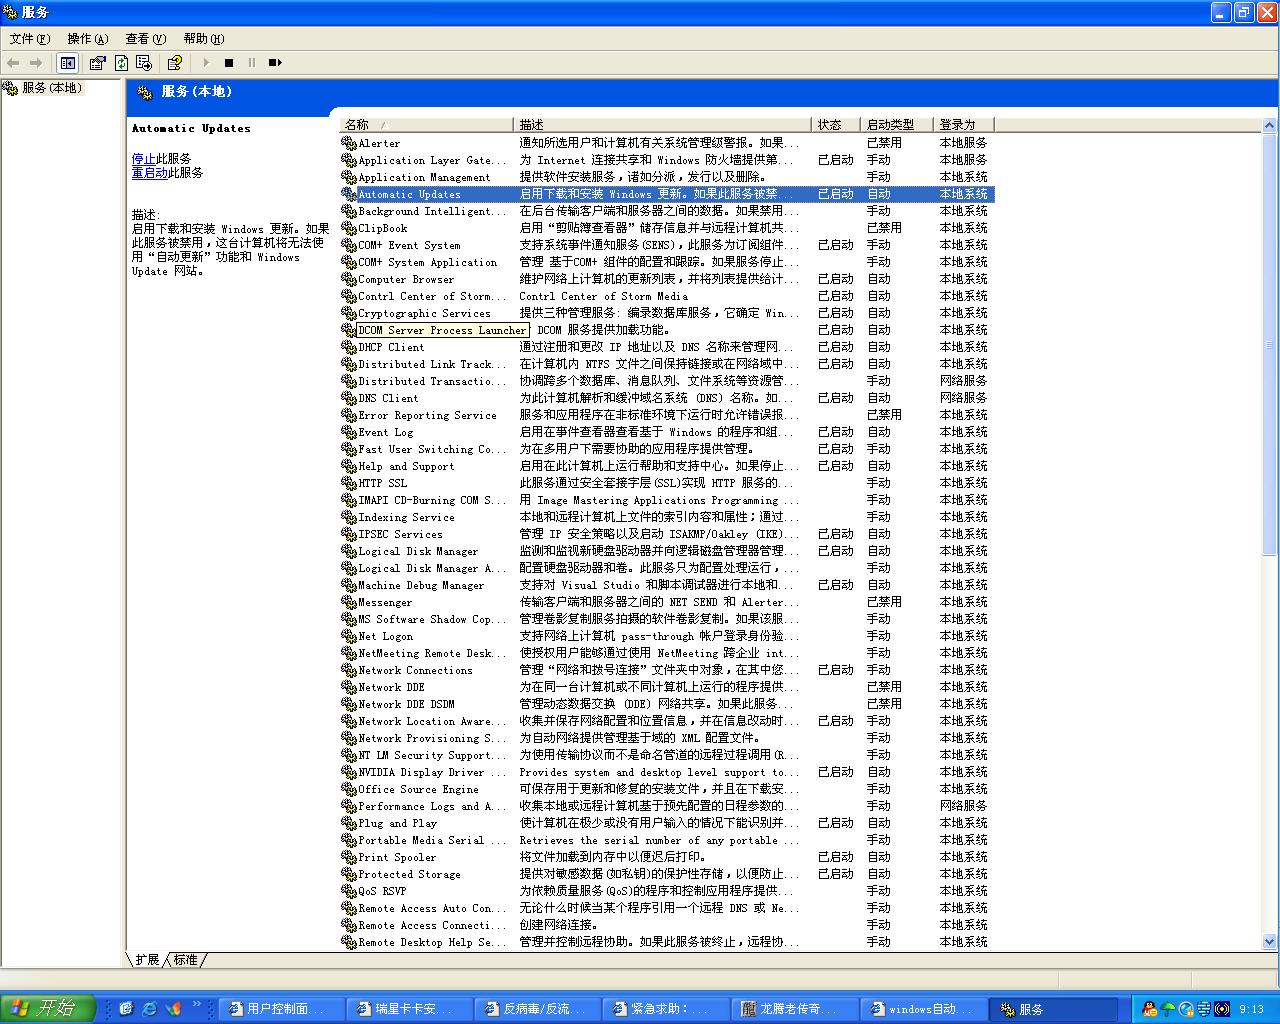1280x1024 pixels.
Task: Select the Machine Debug Manager service
Action: point(667,585)
